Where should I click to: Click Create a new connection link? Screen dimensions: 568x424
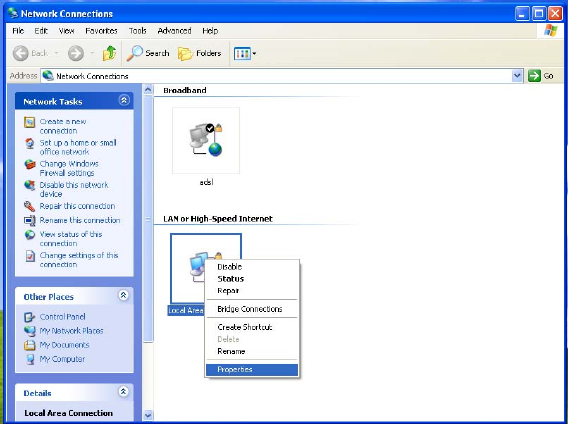click(63, 126)
